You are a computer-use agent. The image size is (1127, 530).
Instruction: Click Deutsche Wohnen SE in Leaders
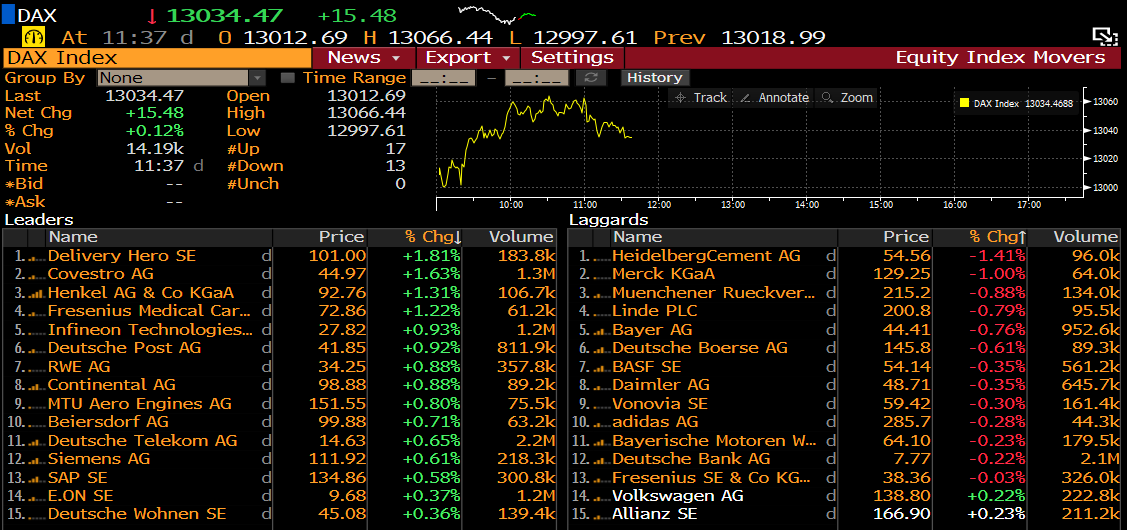tap(137, 514)
